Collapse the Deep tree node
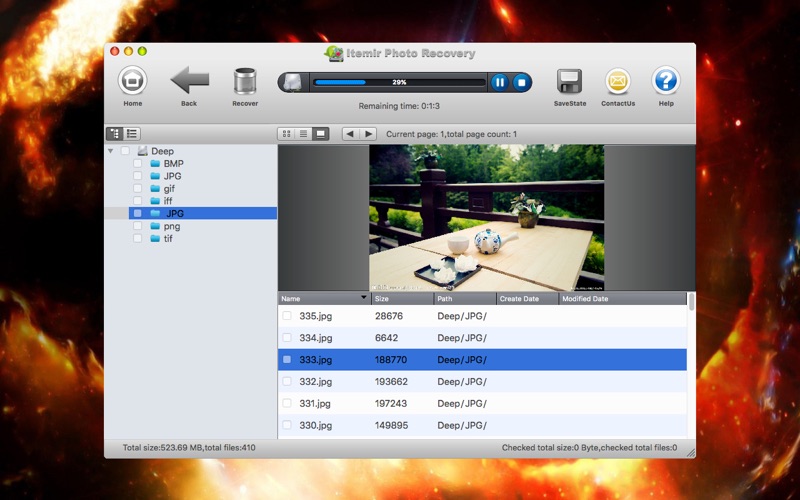The width and height of the screenshot is (800, 500). [x=111, y=151]
